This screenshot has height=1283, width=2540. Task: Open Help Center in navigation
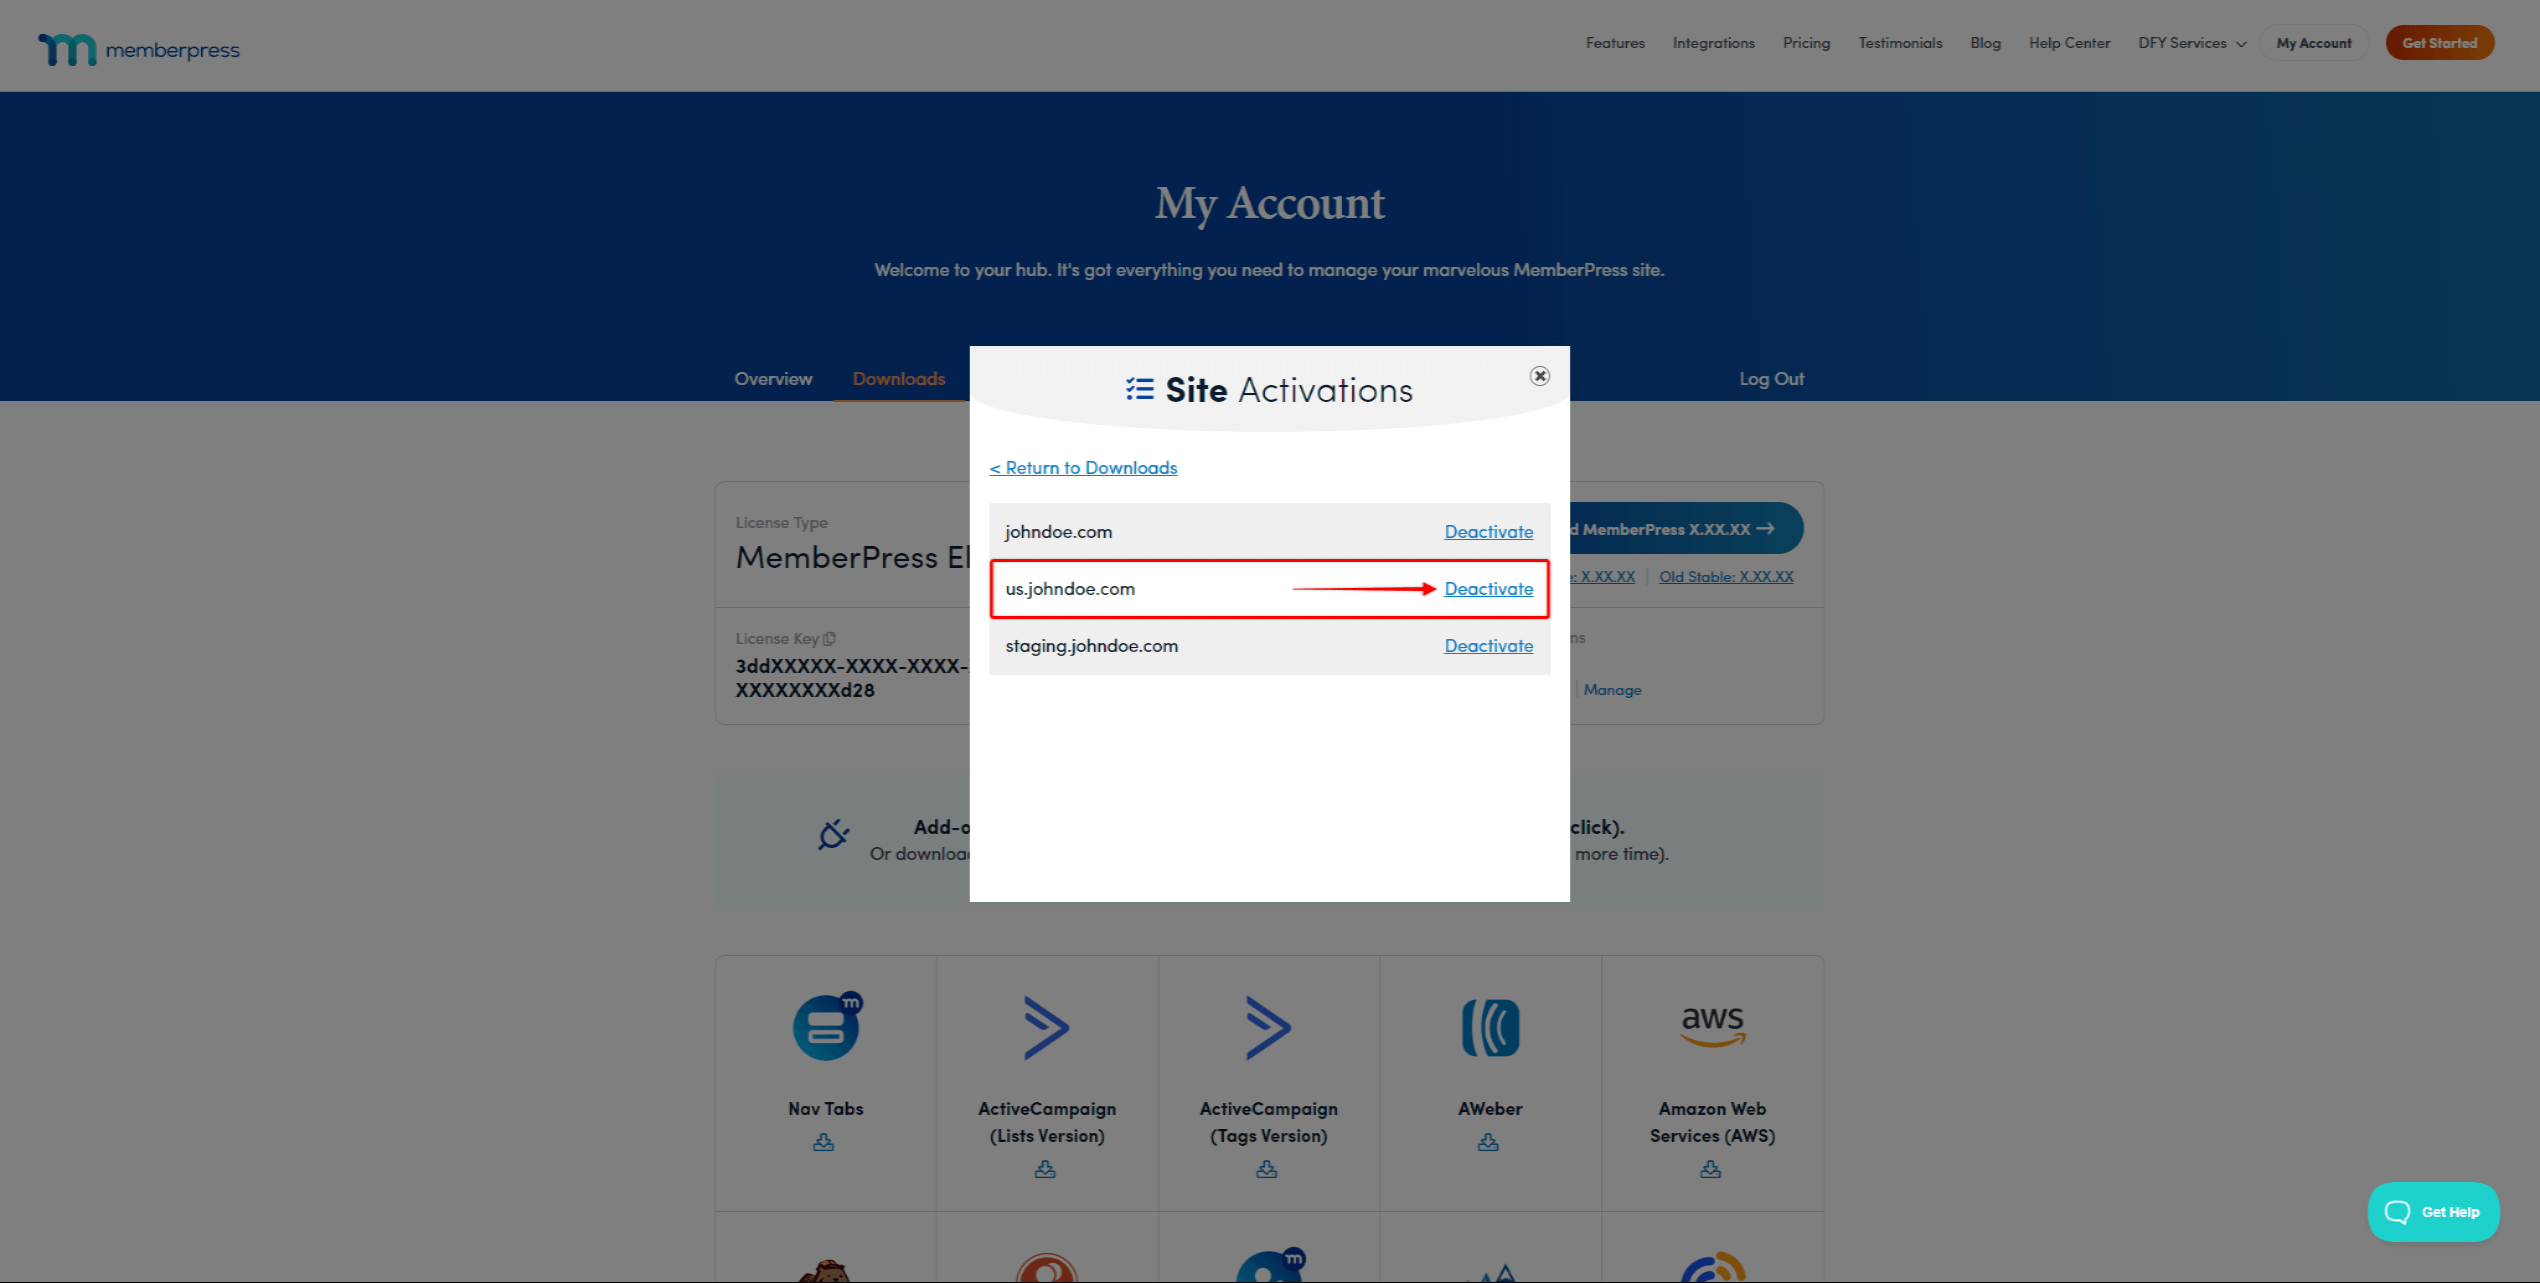tap(2069, 43)
